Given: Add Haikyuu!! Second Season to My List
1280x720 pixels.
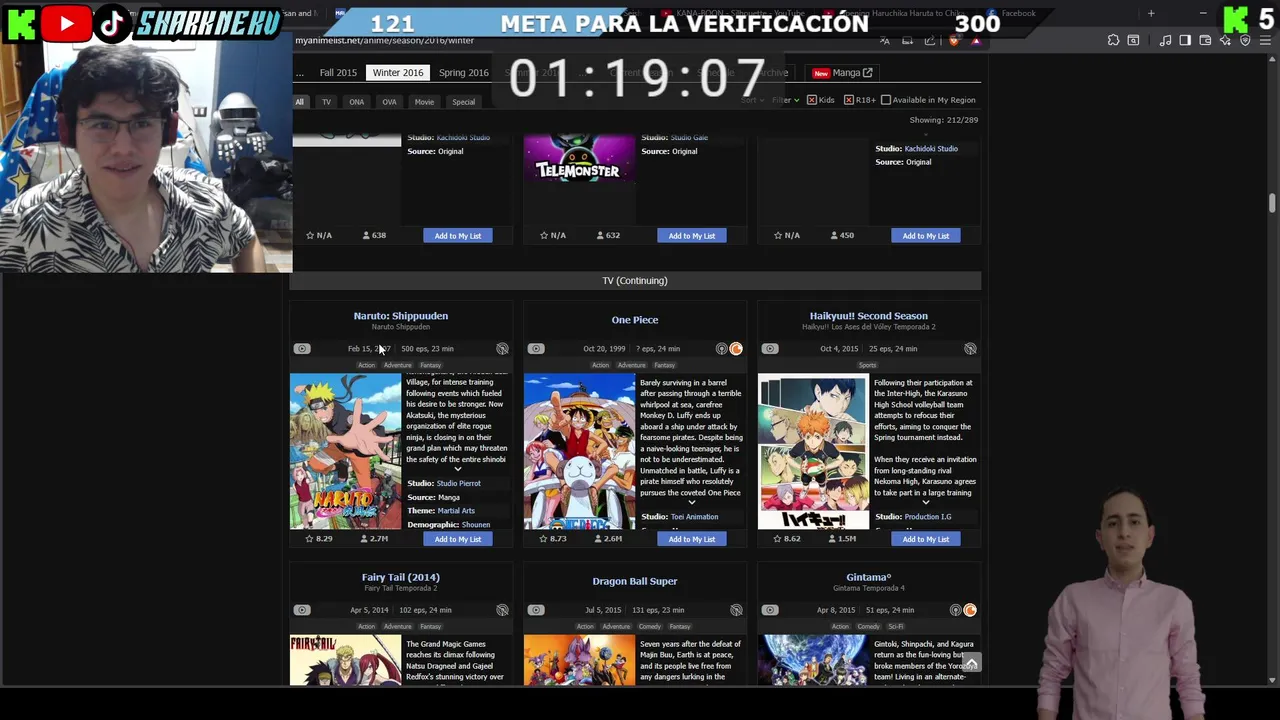Looking at the screenshot, I should coord(926,539).
